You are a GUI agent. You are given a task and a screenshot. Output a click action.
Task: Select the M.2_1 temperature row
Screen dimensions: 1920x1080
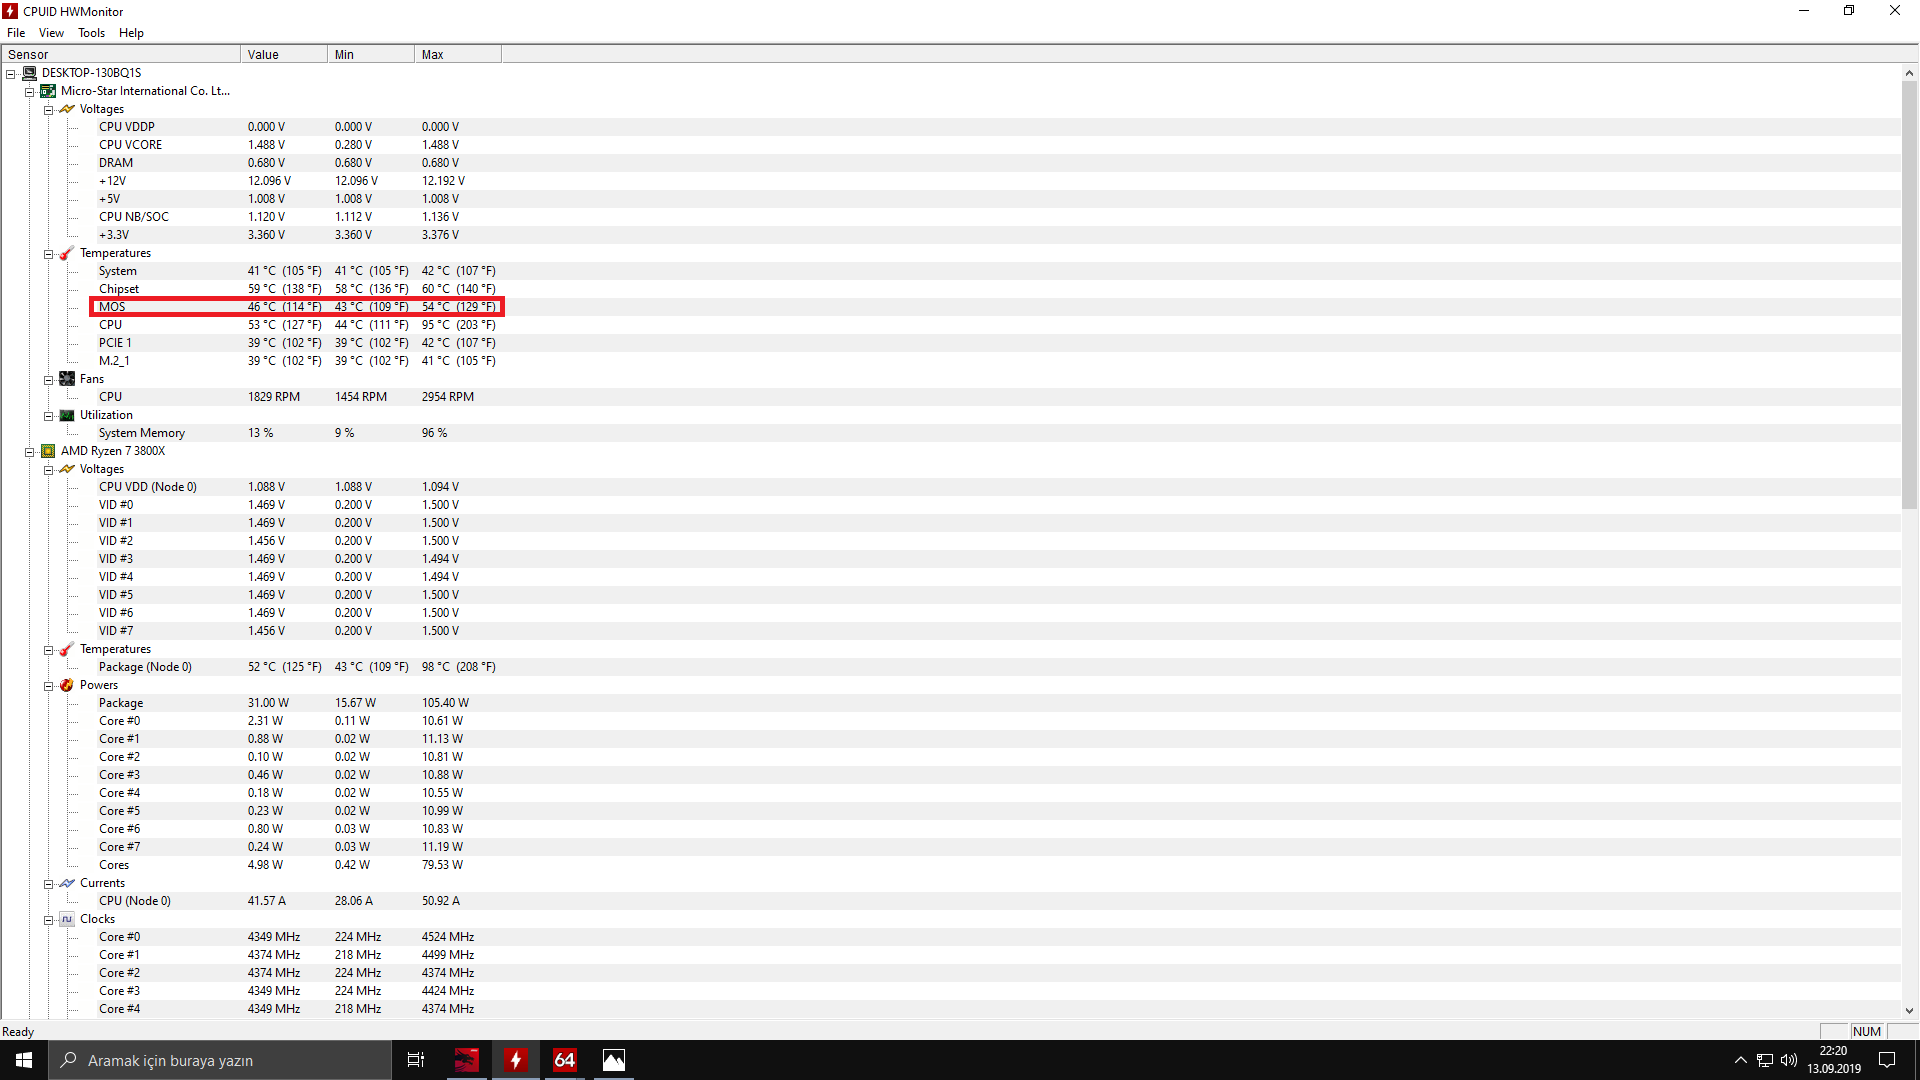click(x=950, y=361)
